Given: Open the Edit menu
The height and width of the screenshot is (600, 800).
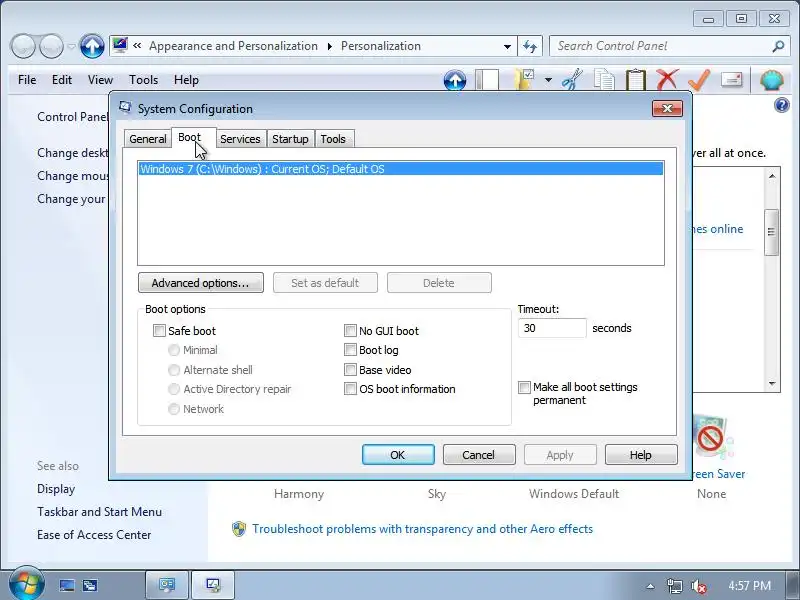Looking at the screenshot, I should 62,80.
